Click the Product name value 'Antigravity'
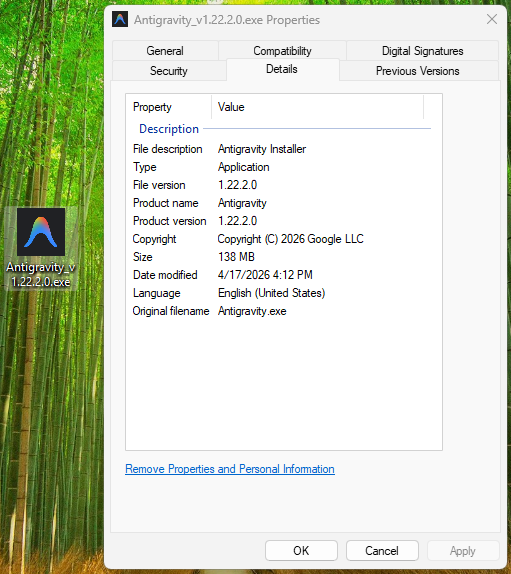 [x=242, y=203]
